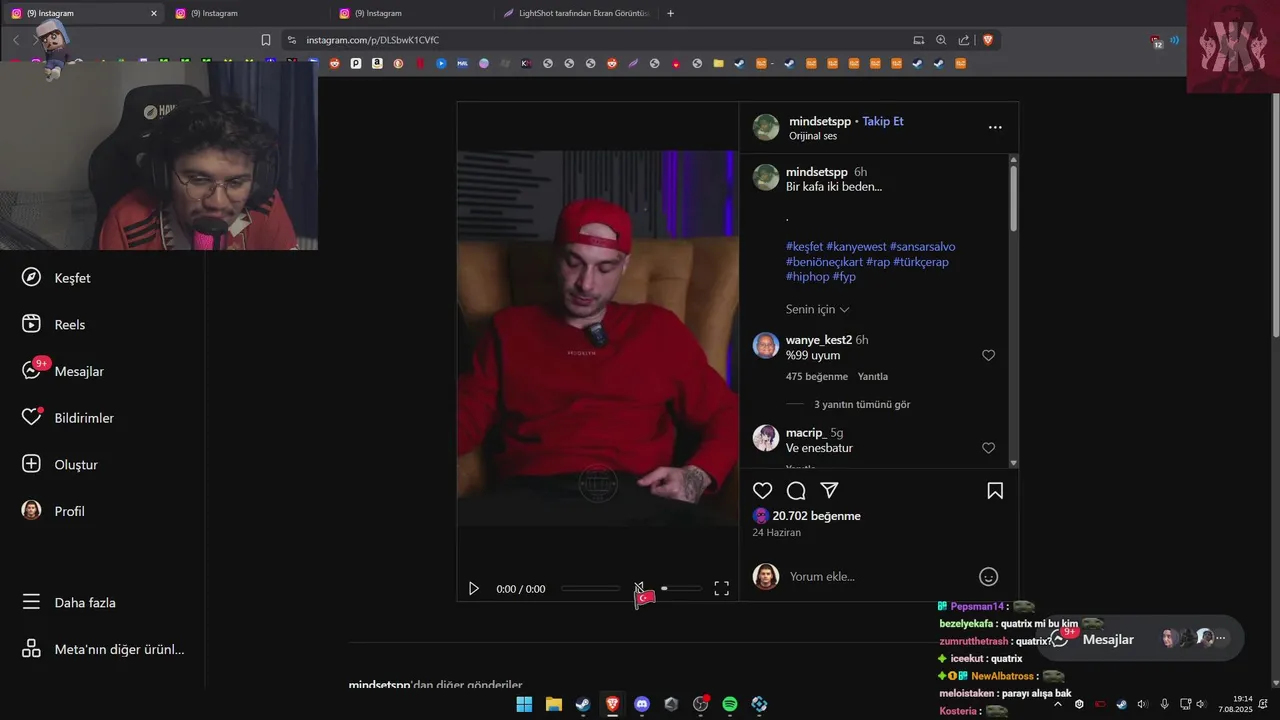Open Keşfet in Instagram sidebar
Screen dimensions: 1280x720
click(x=56, y=278)
